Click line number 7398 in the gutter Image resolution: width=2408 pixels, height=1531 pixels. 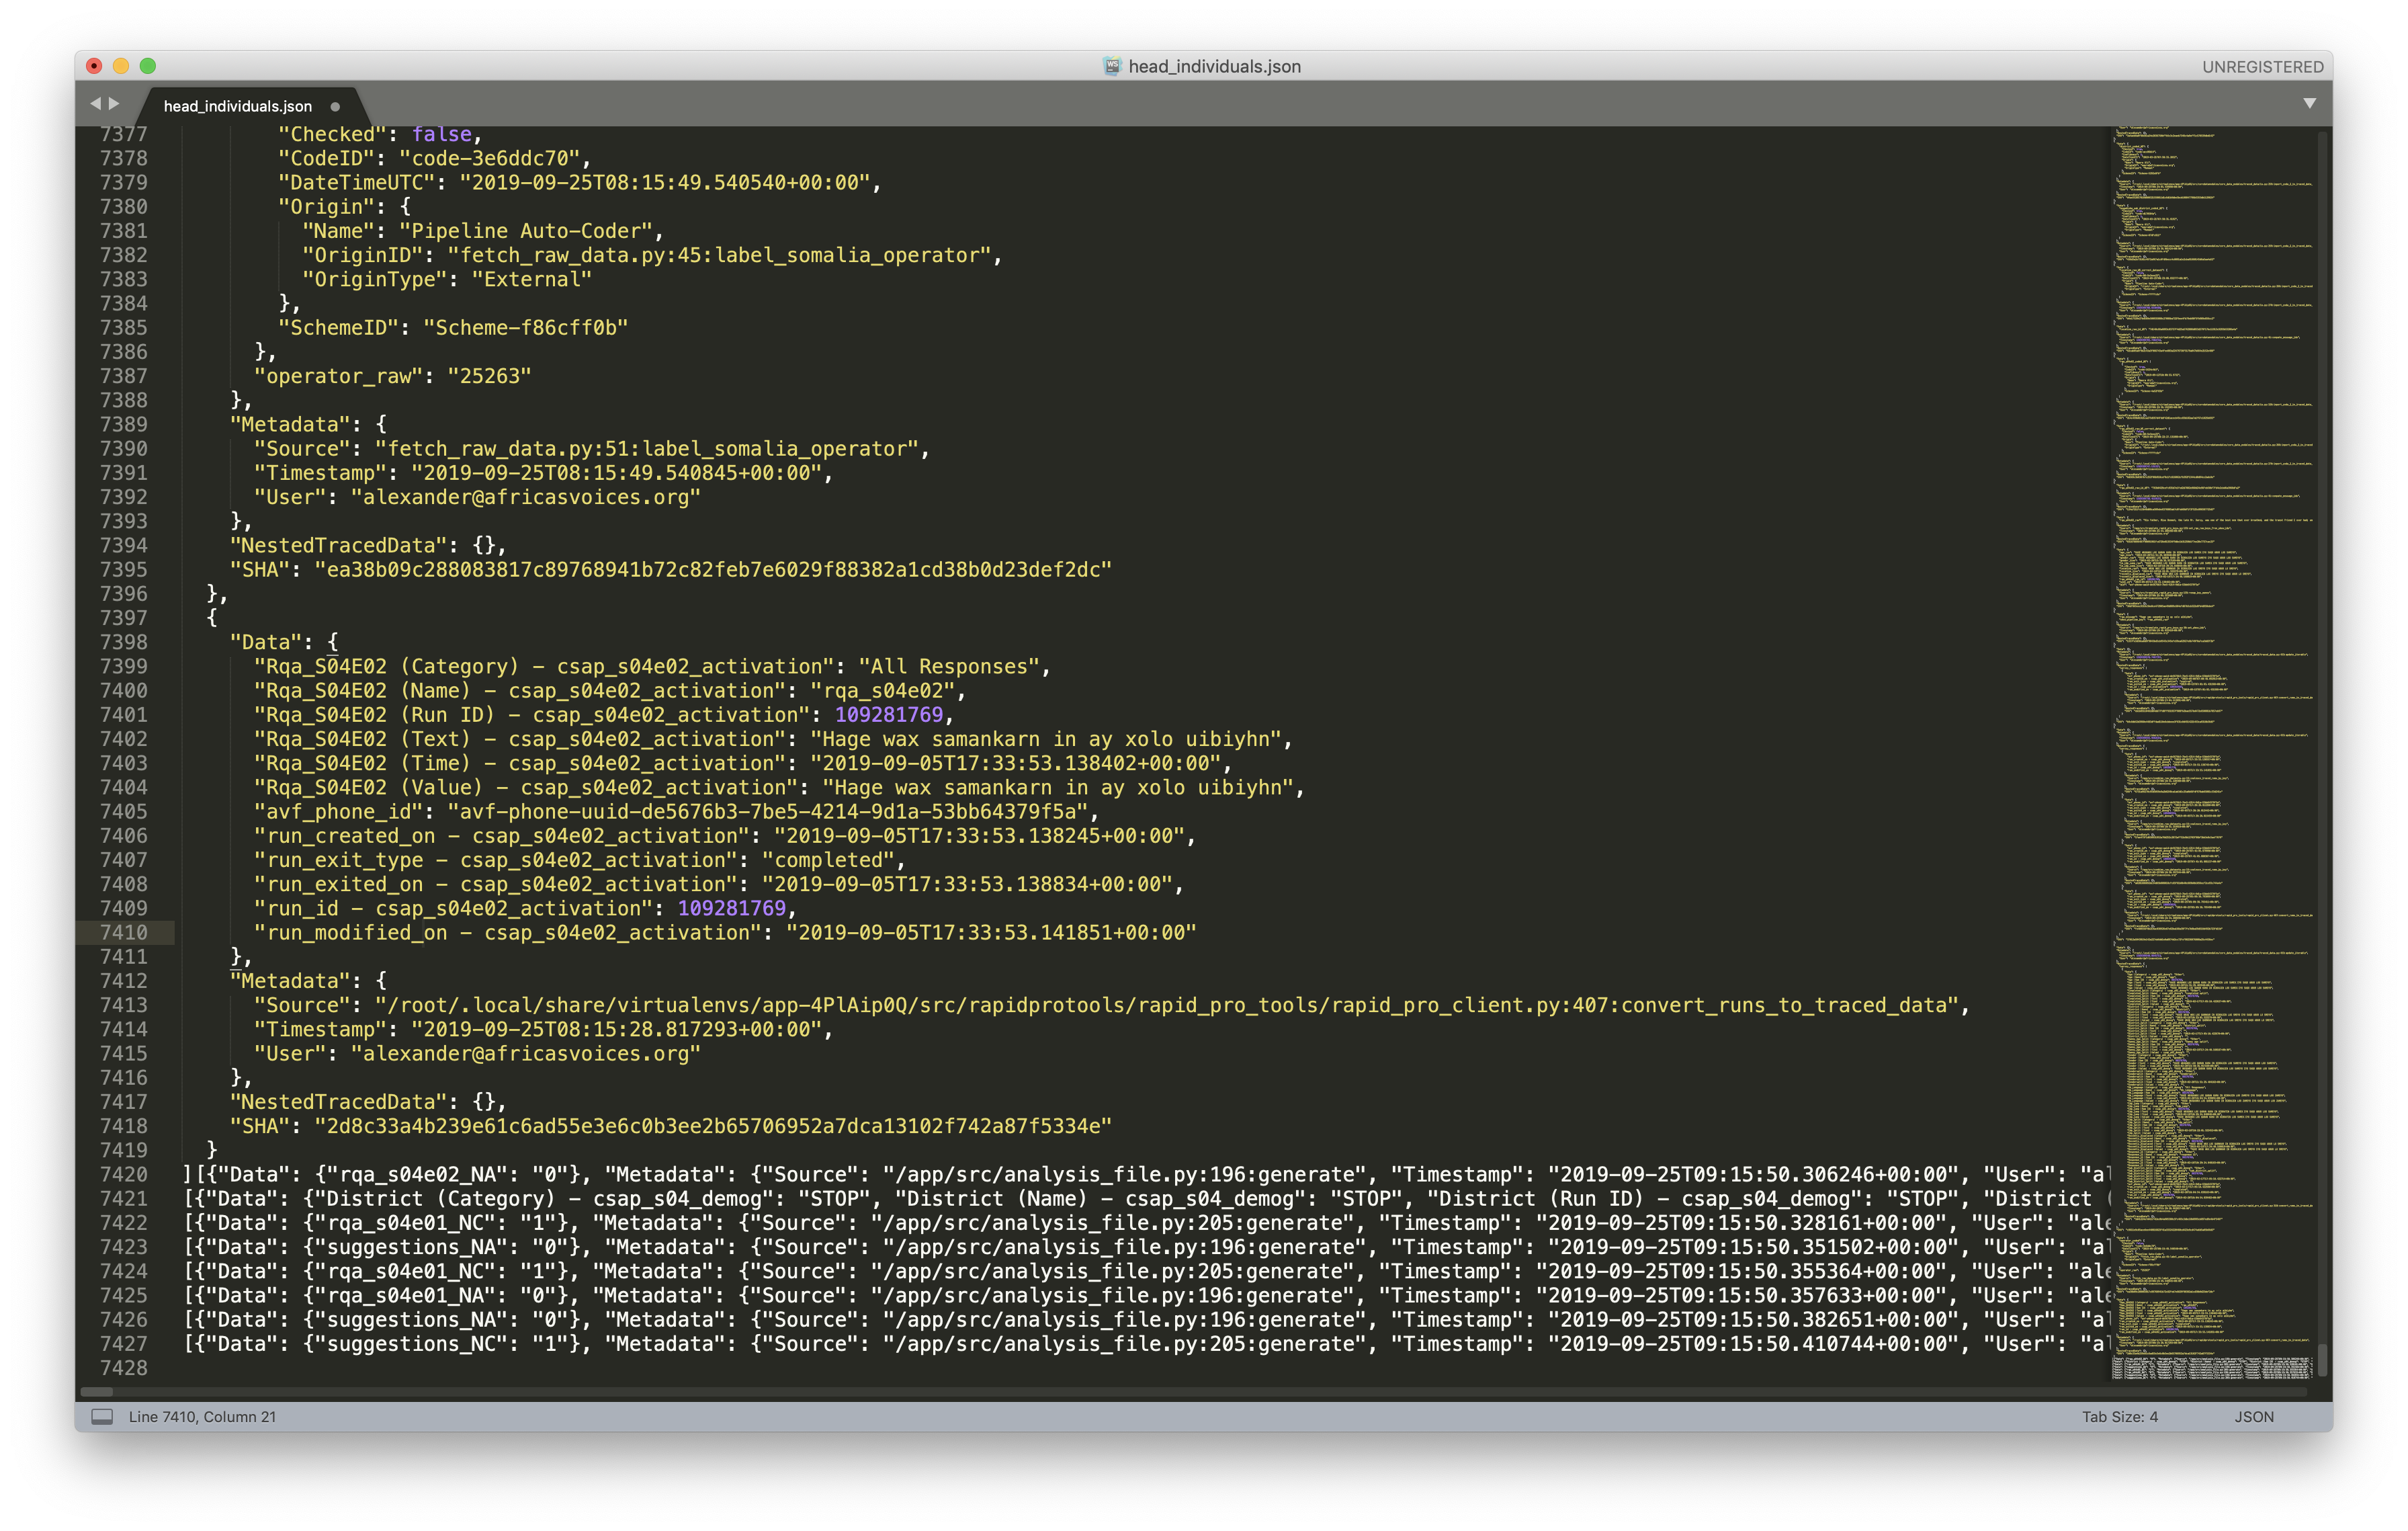tap(123, 642)
